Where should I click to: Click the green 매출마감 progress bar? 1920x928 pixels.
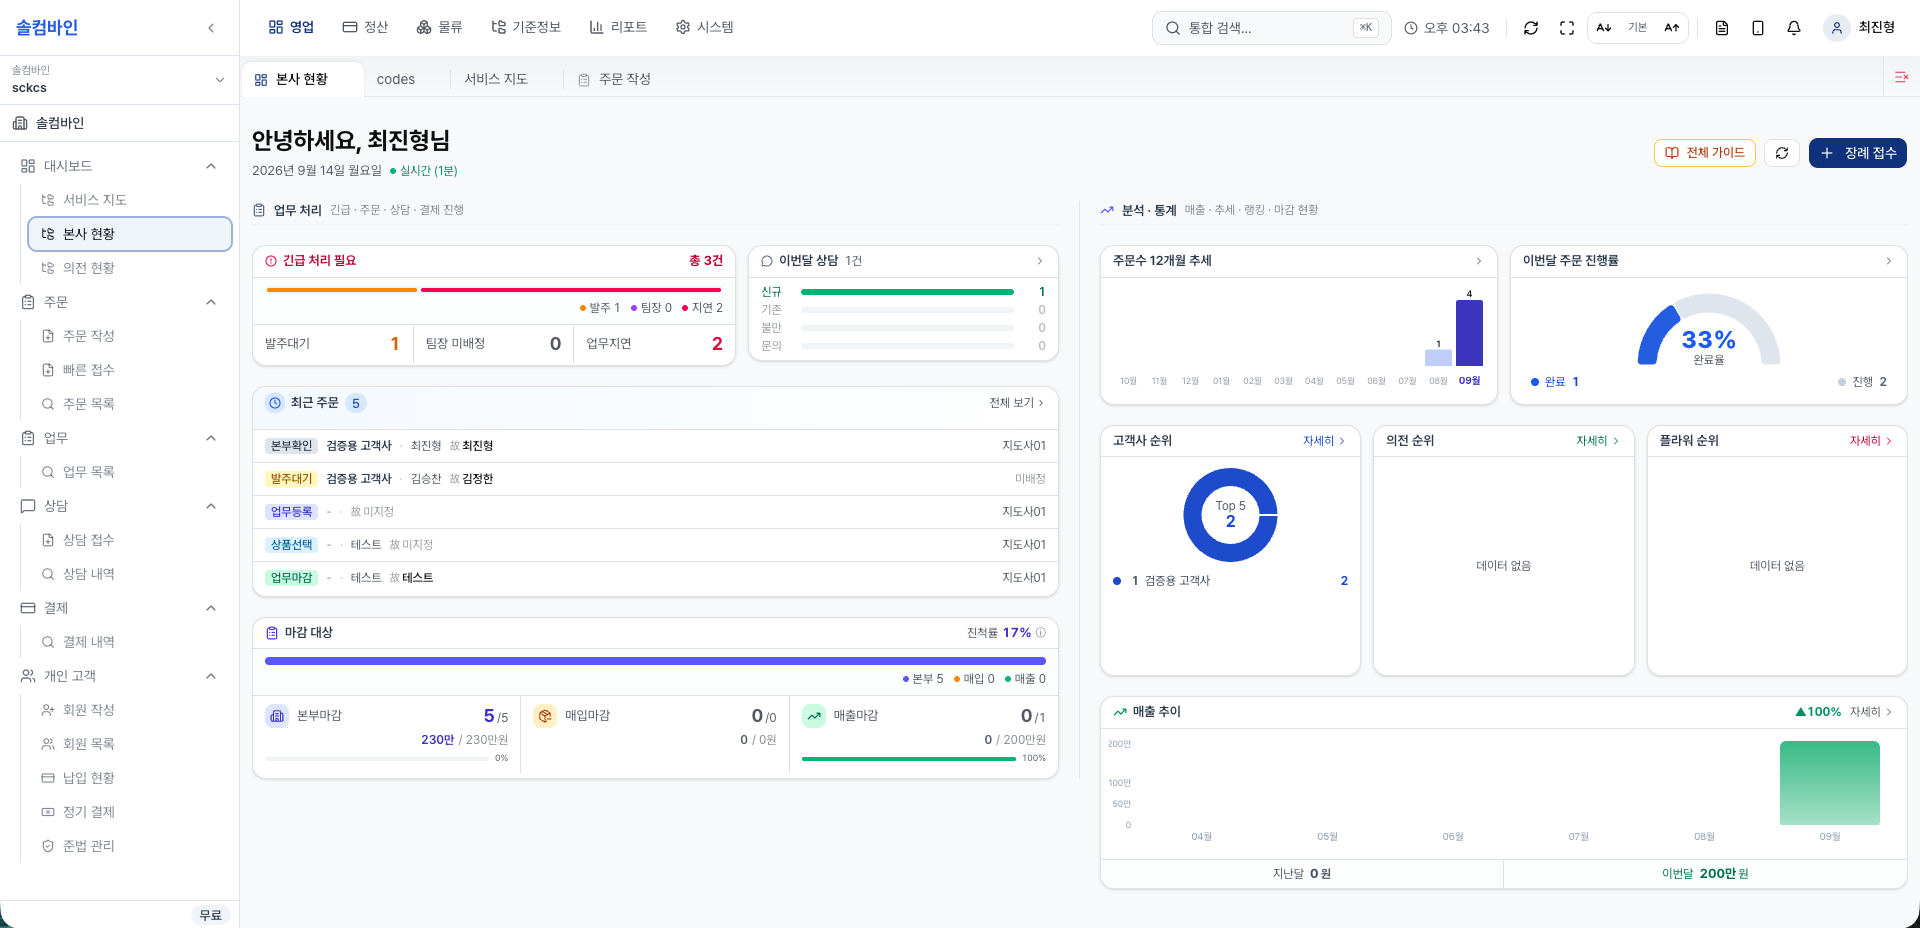(x=909, y=759)
